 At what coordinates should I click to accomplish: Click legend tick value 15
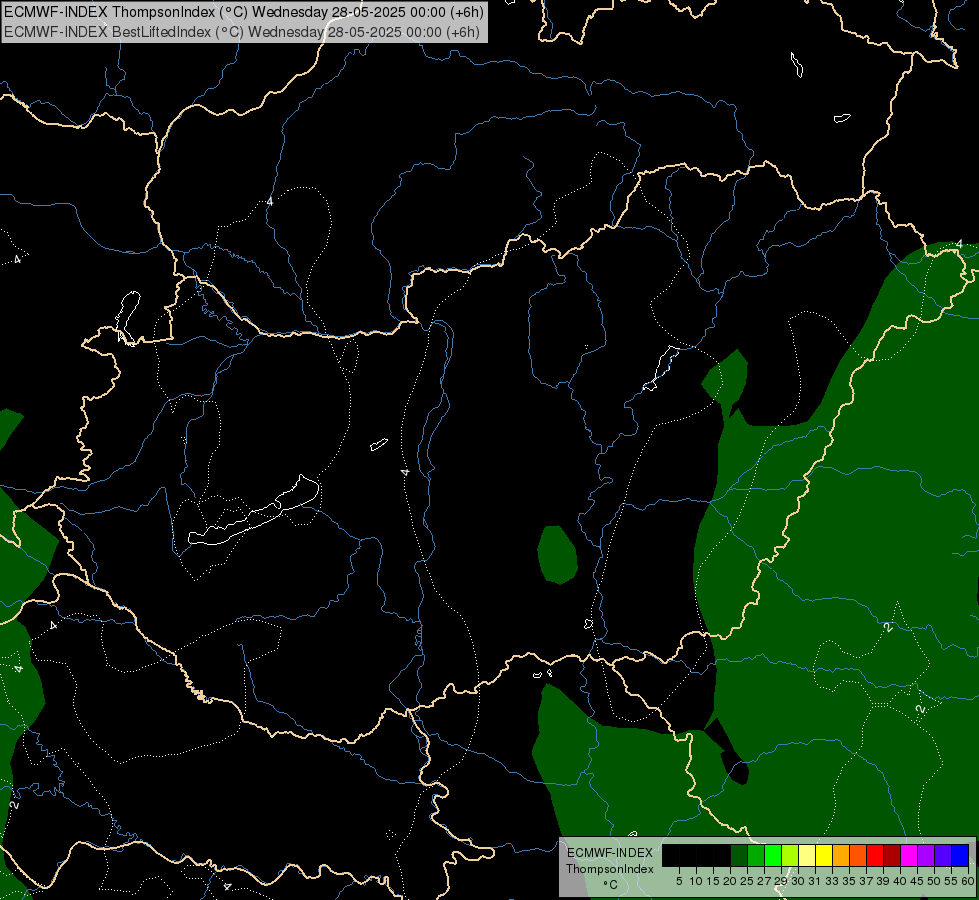713,881
